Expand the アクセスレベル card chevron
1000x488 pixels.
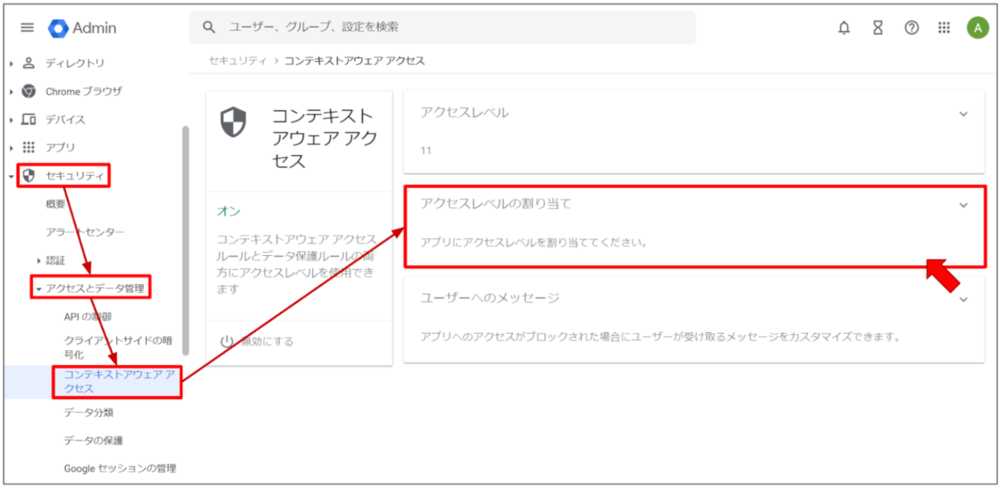(964, 114)
